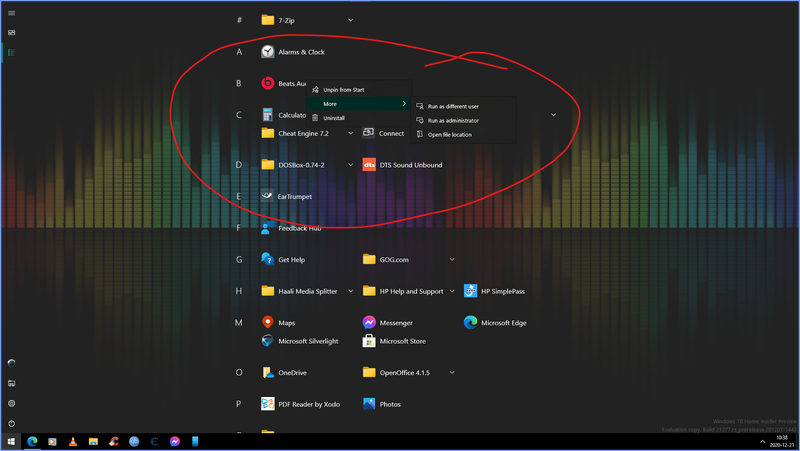Click the # section header

(239, 20)
